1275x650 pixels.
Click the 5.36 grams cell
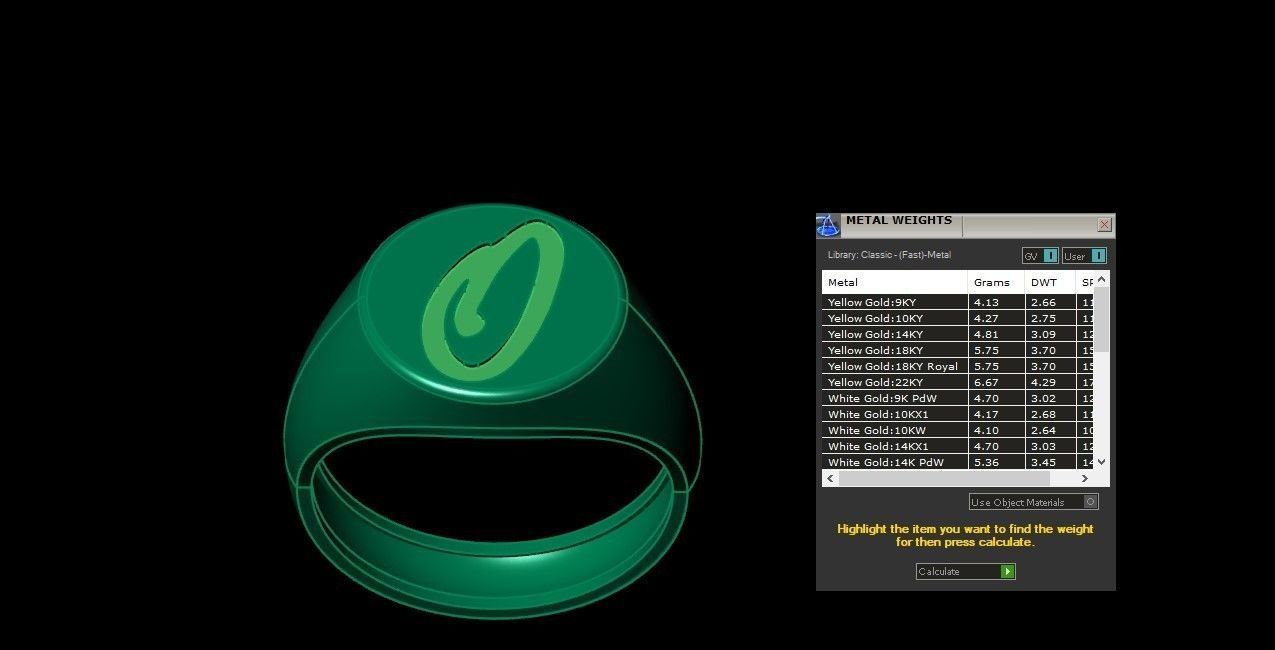click(x=996, y=462)
